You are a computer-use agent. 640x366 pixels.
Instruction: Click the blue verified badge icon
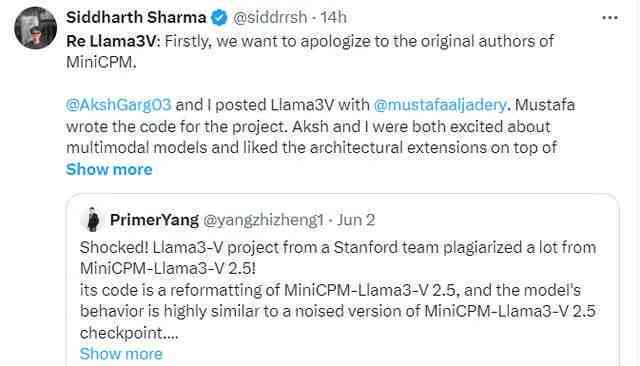219,18
